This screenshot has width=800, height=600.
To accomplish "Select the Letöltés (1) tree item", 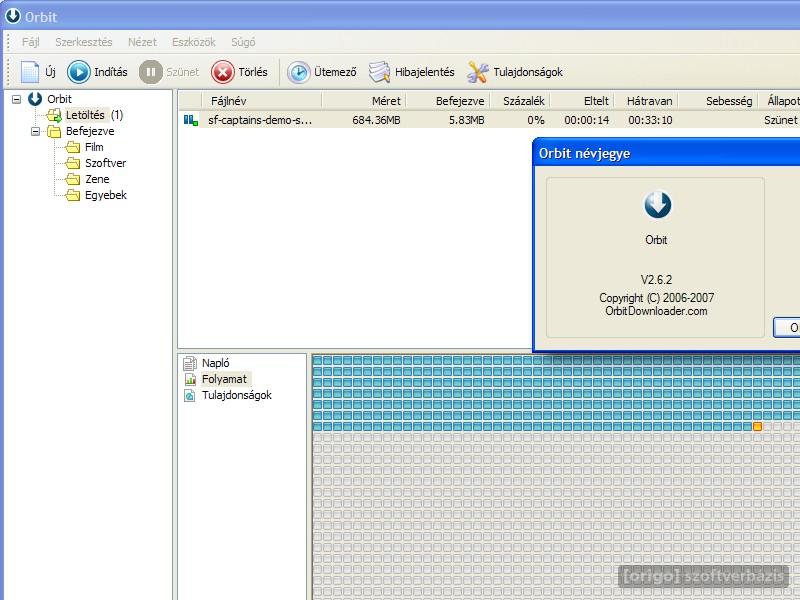I will [x=94, y=115].
